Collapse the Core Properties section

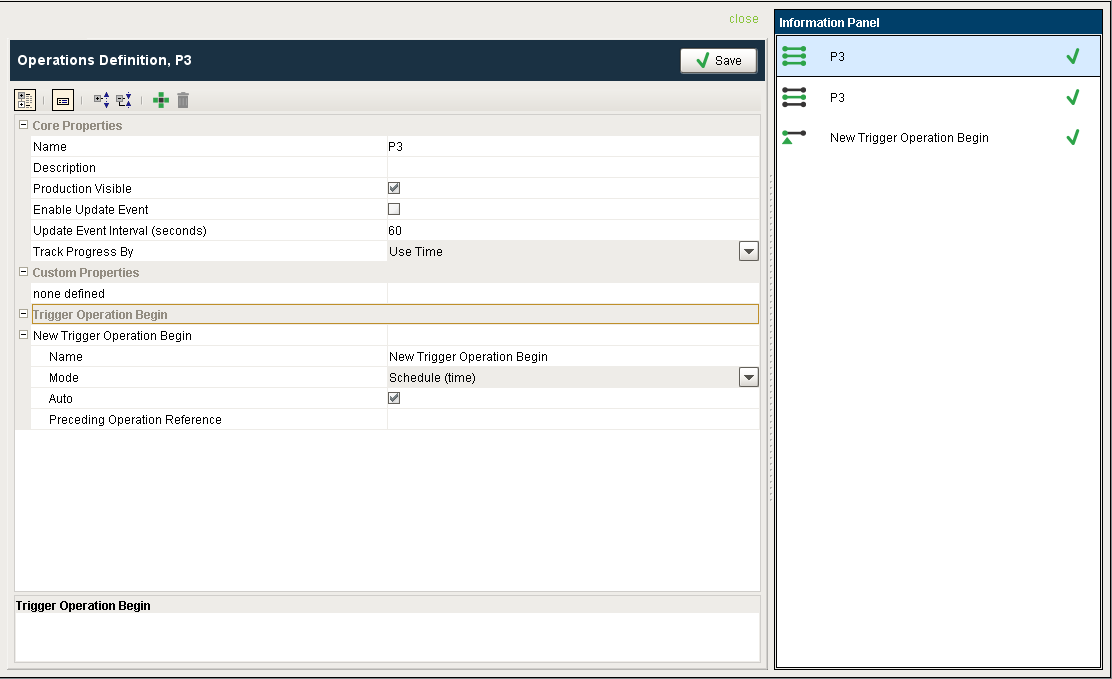[x=23, y=126]
